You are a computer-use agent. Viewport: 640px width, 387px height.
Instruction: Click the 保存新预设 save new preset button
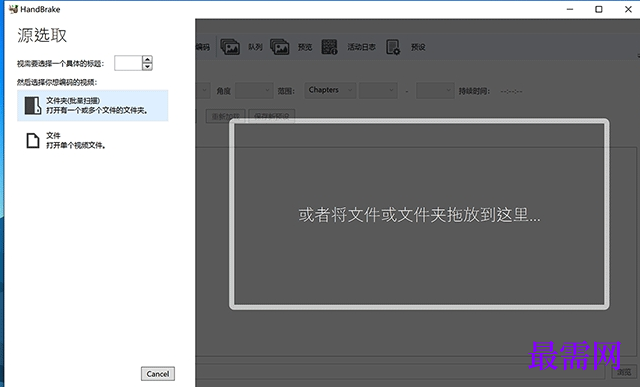tap(271, 116)
